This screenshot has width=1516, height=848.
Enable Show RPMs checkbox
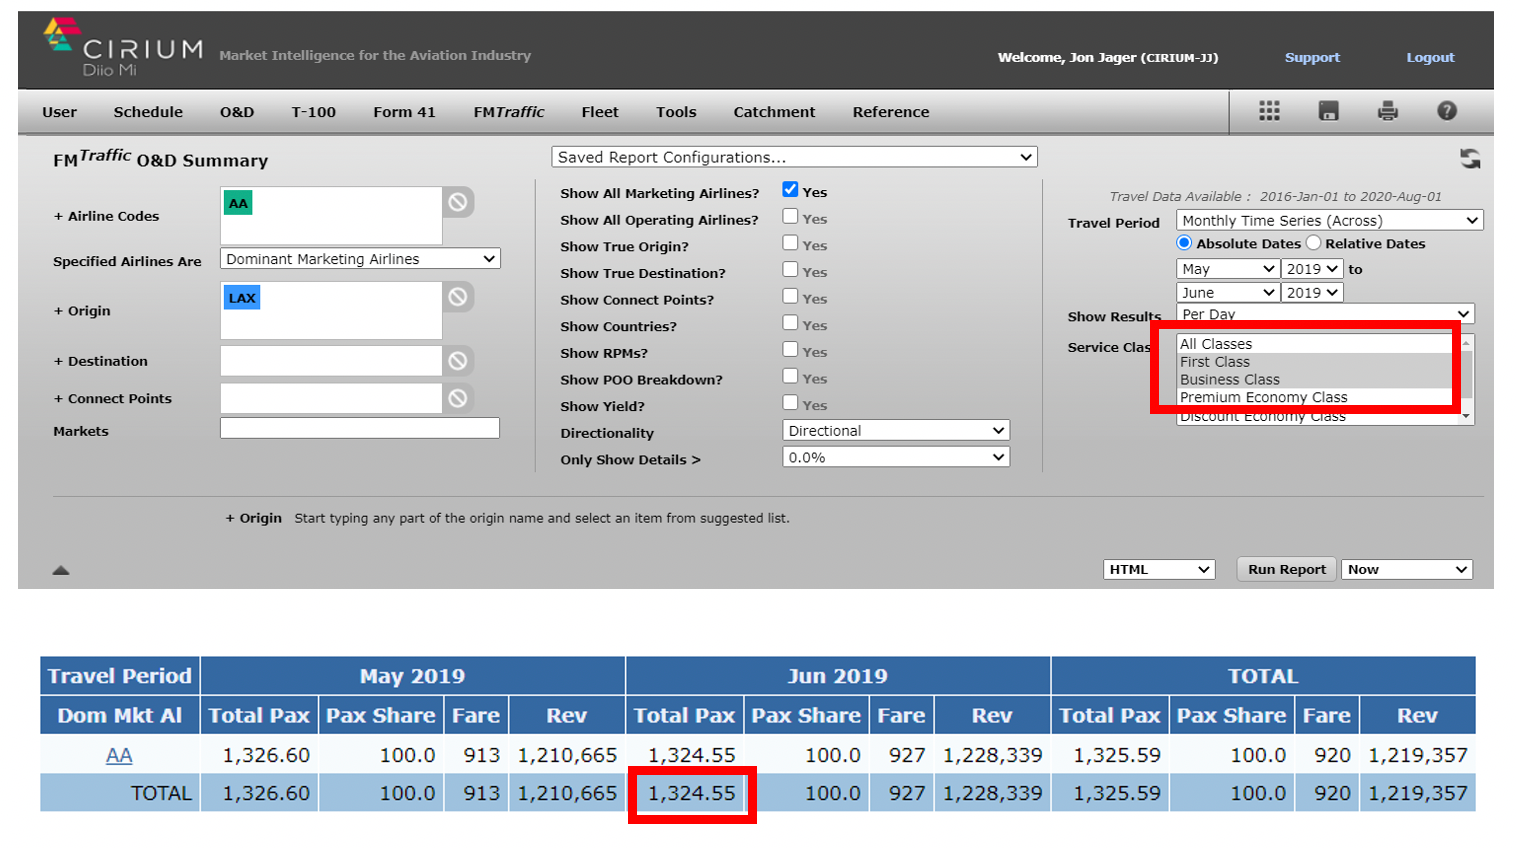tap(790, 350)
